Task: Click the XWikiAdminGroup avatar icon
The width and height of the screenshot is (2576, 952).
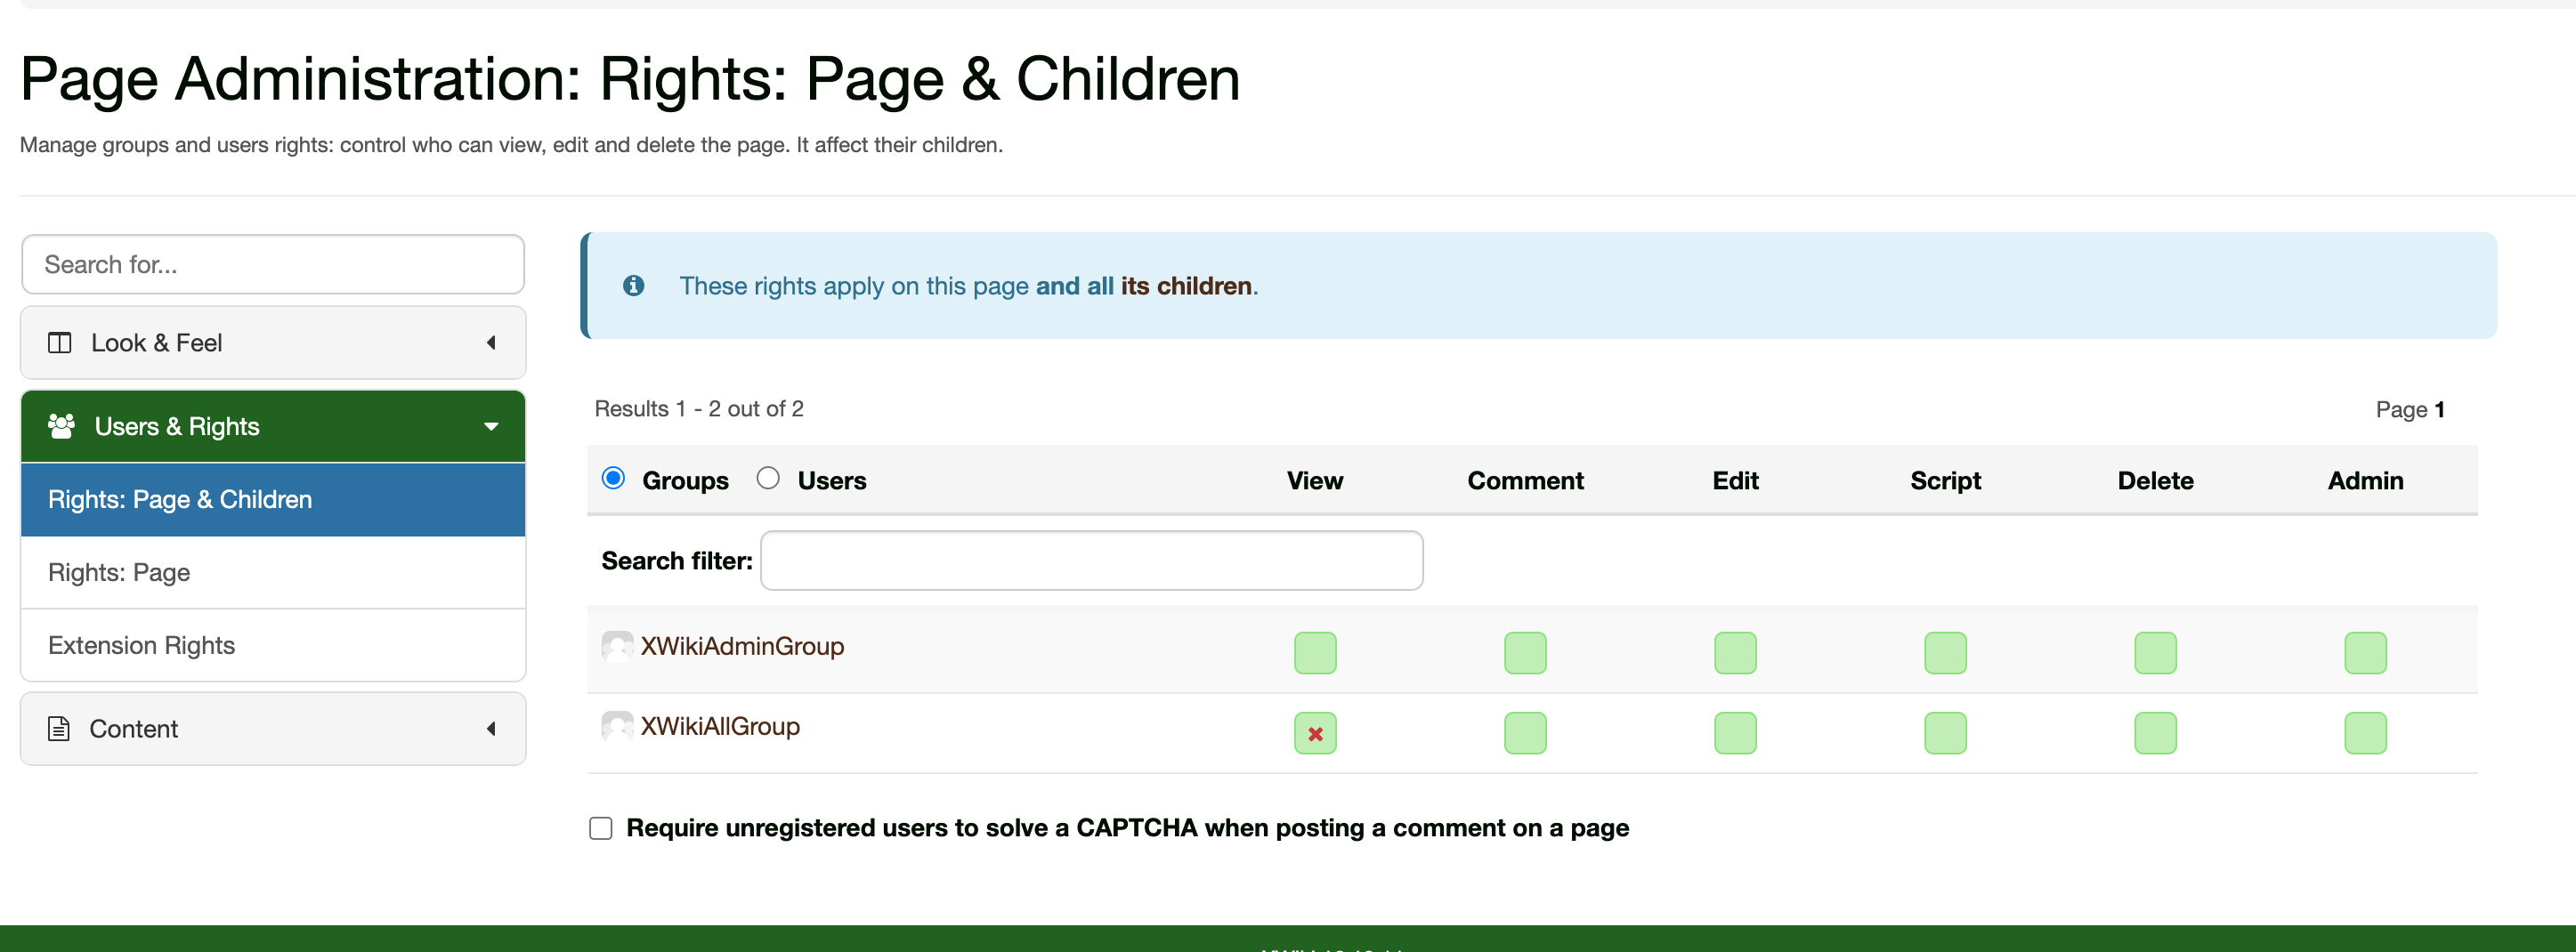Action: 617,646
